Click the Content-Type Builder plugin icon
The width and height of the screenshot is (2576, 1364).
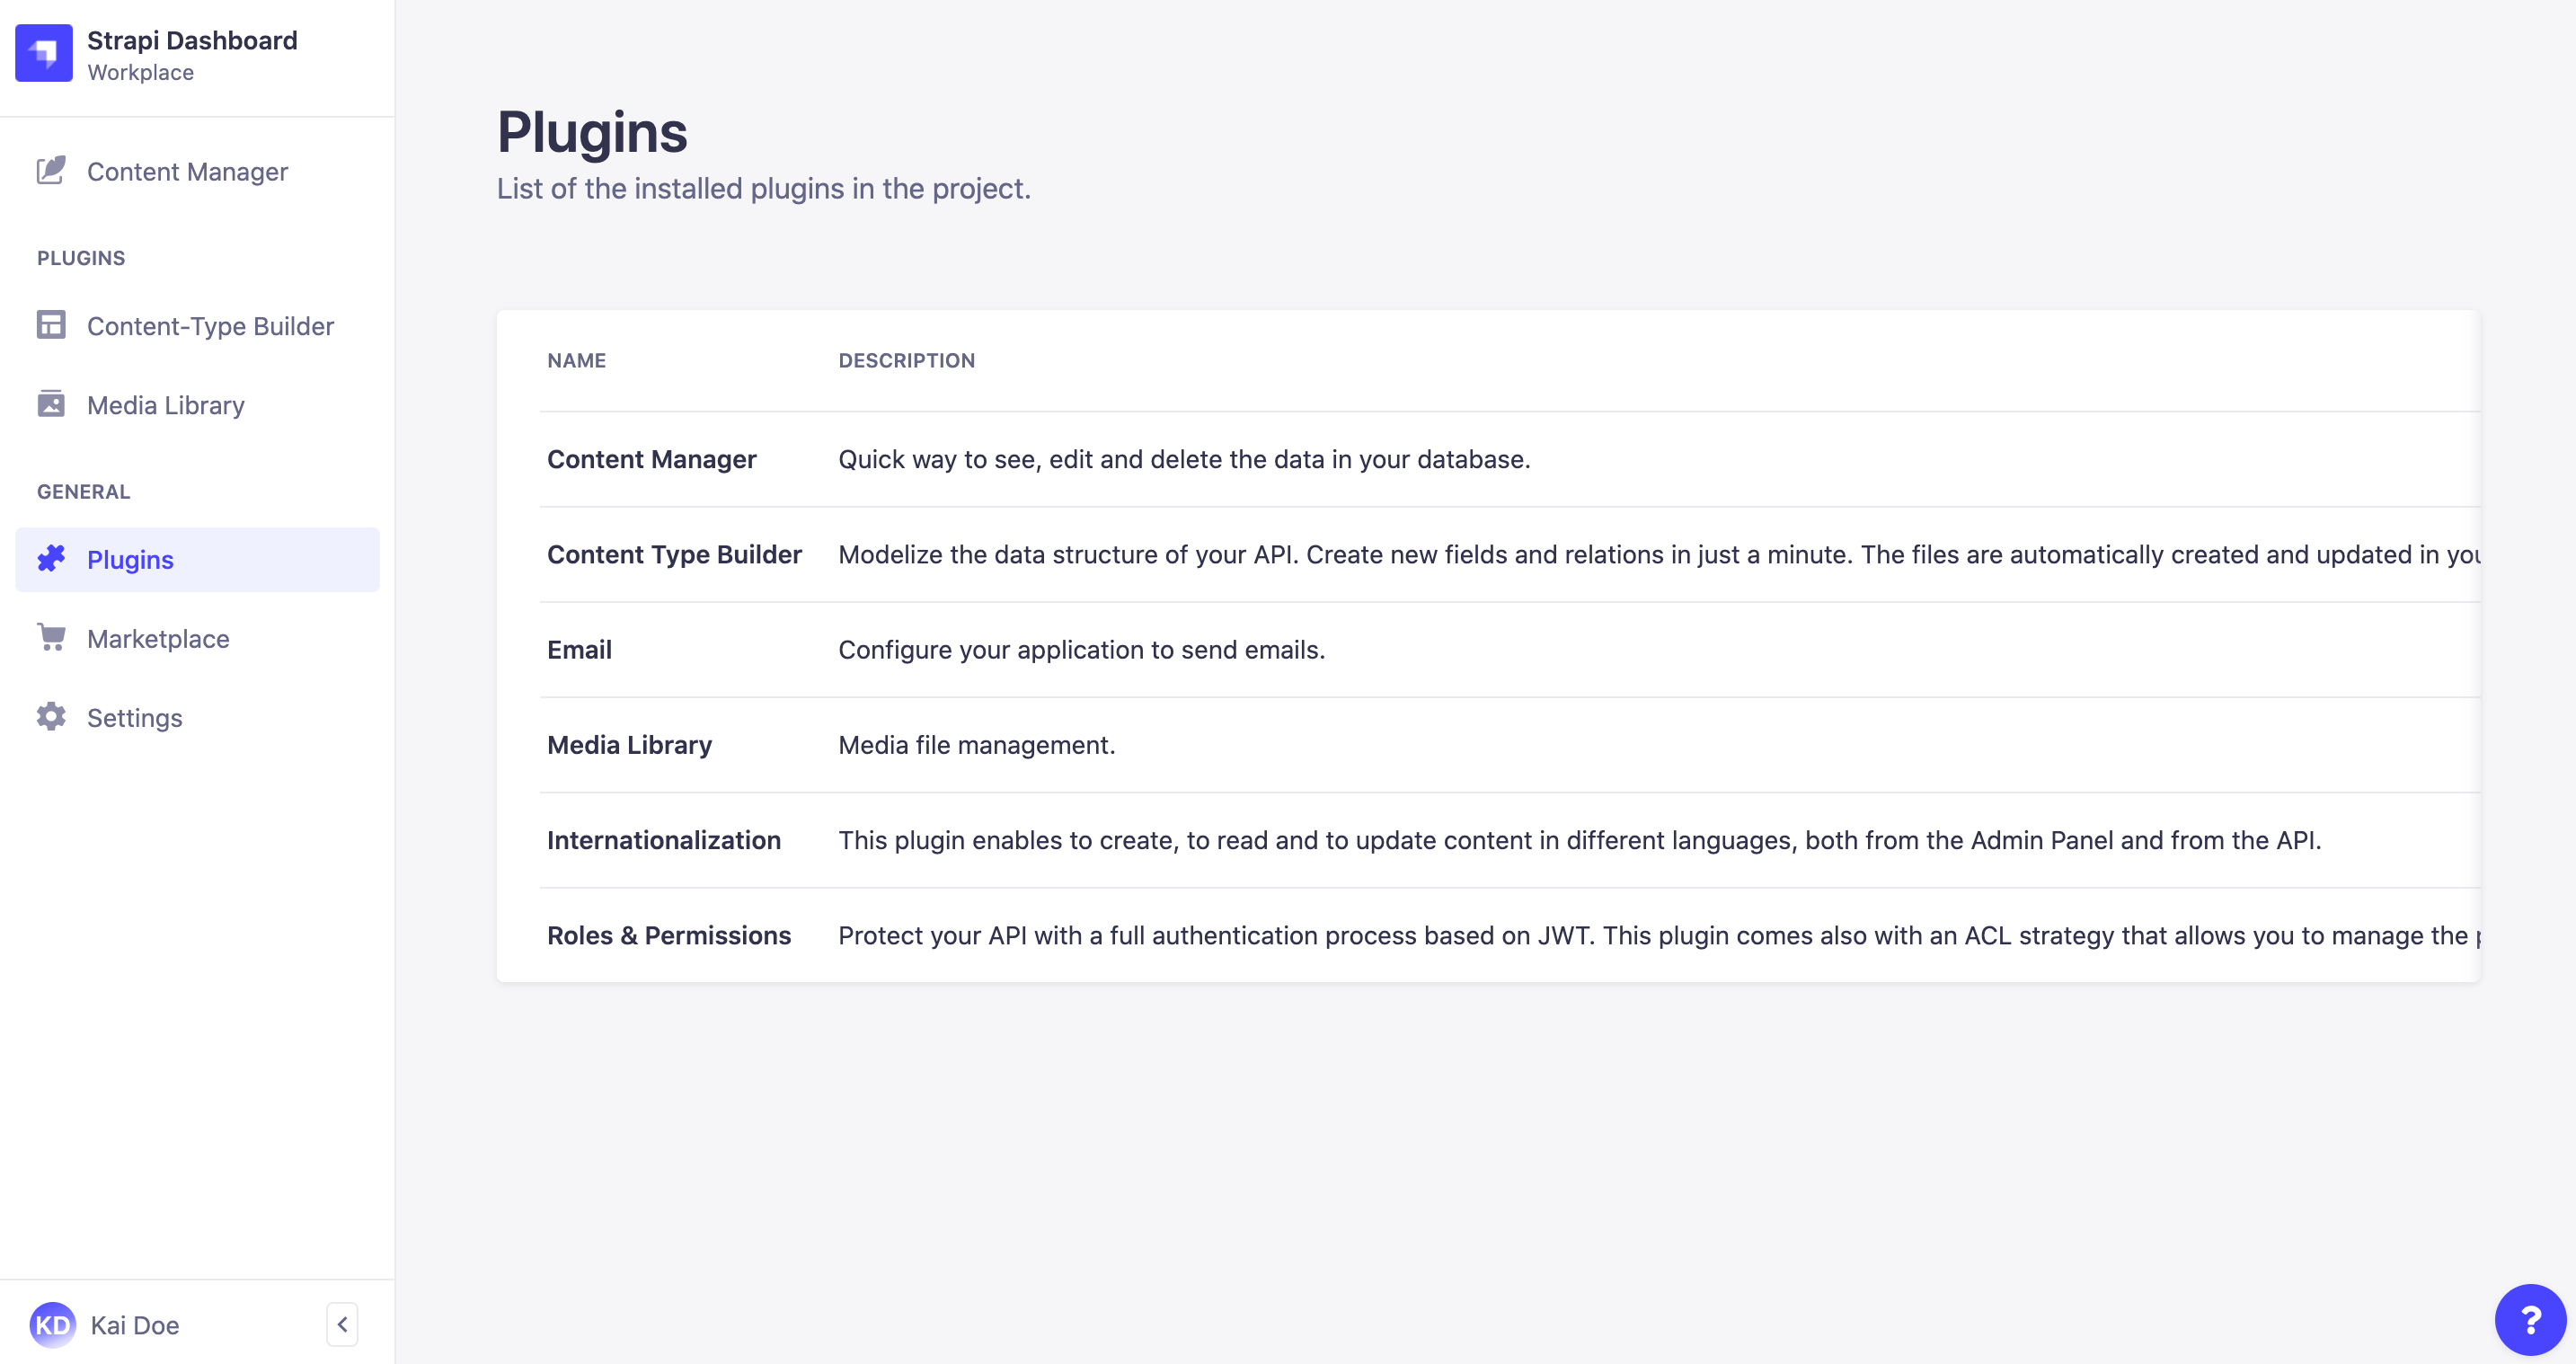pos(51,325)
